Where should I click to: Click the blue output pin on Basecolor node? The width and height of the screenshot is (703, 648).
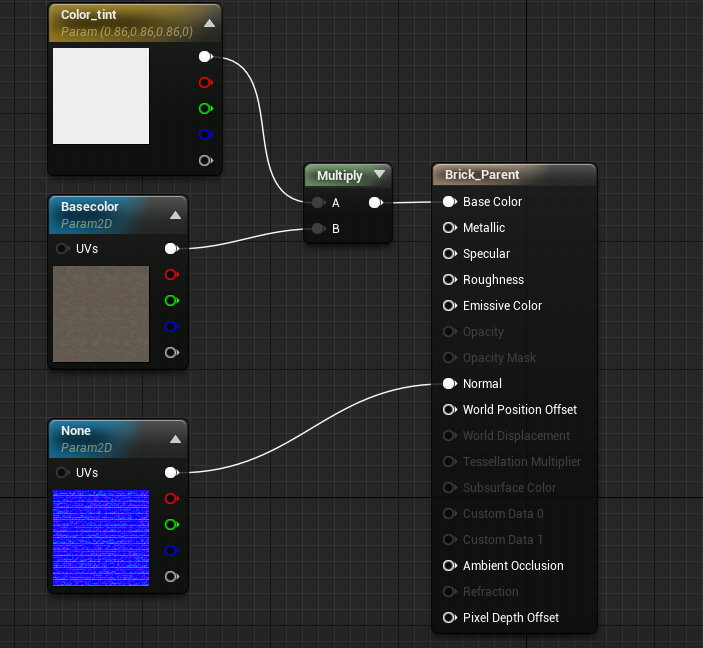coord(171,326)
